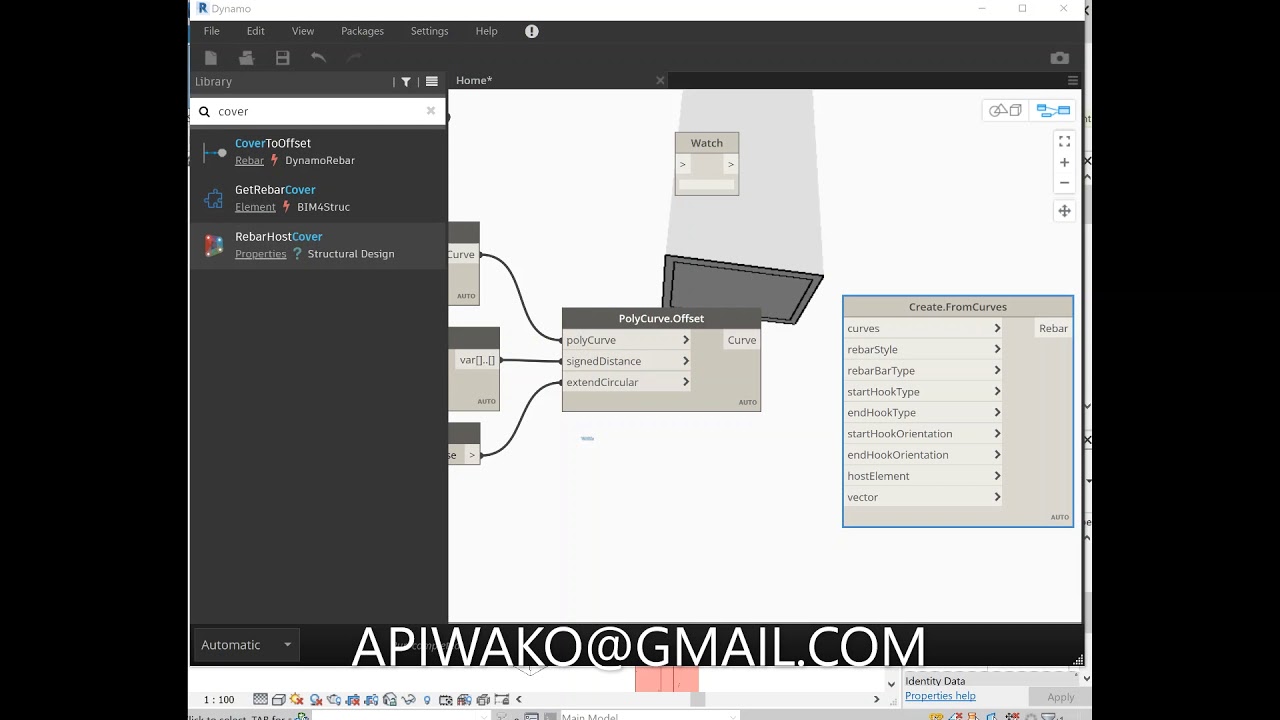
Task: Click the Create.FromCurves node title
Action: (x=958, y=307)
